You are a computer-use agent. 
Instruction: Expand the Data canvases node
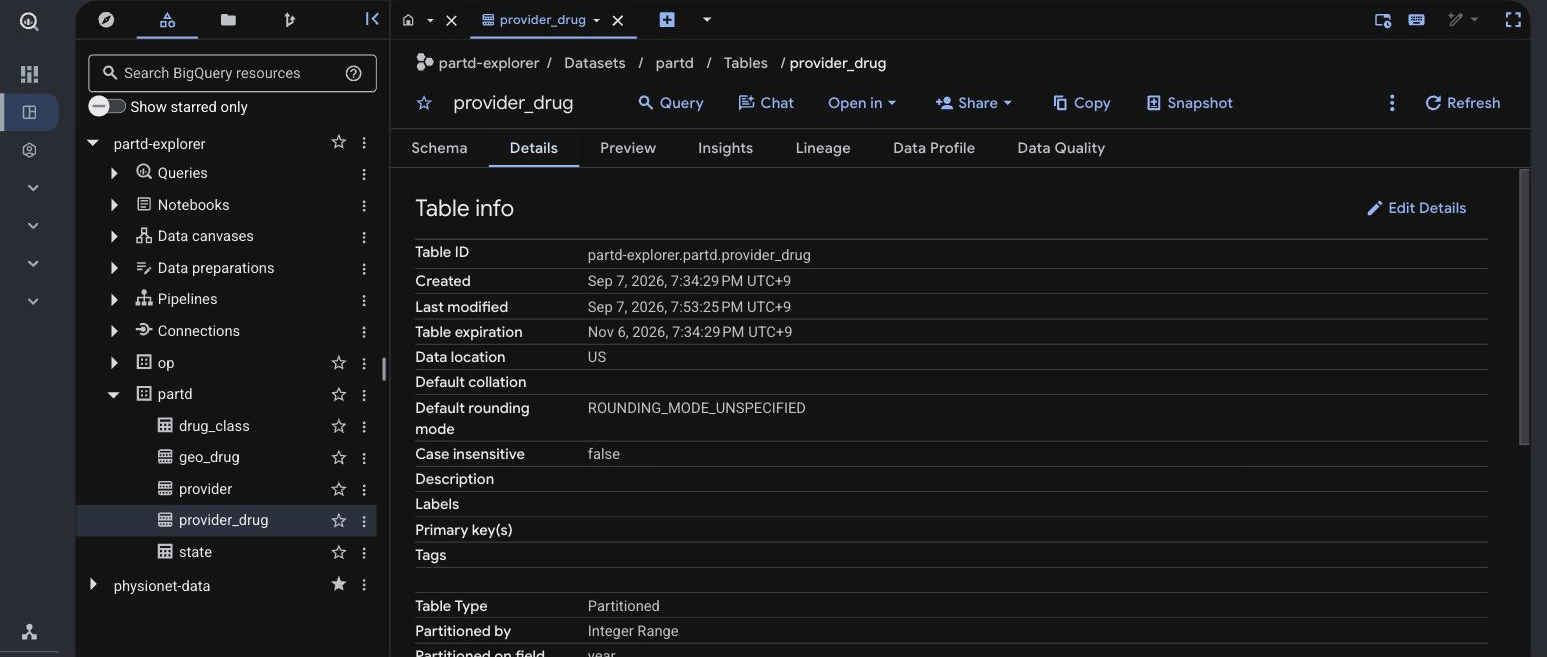pos(114,237)
